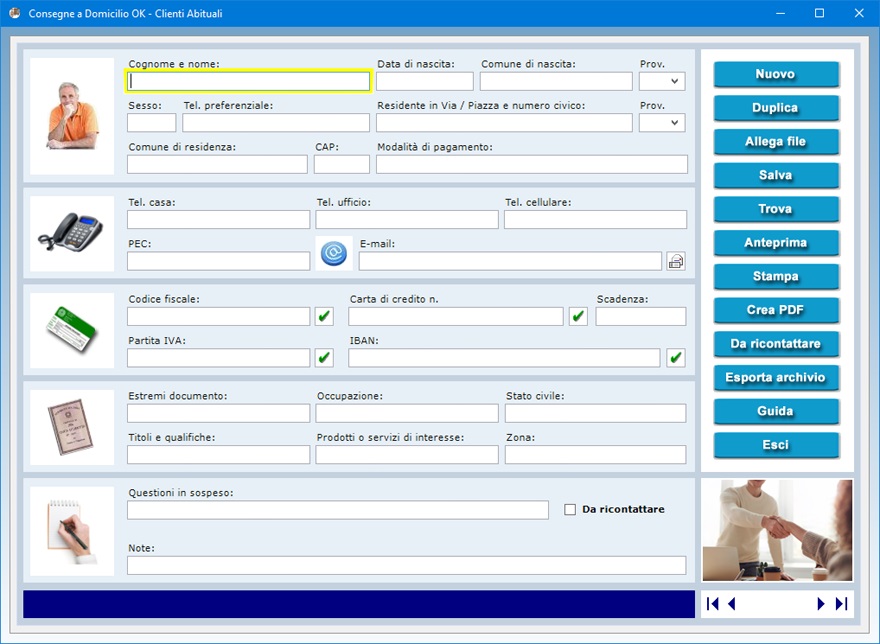Focus the Stato civile field
The width and height of the screenshot is (880, 644).
595,413
